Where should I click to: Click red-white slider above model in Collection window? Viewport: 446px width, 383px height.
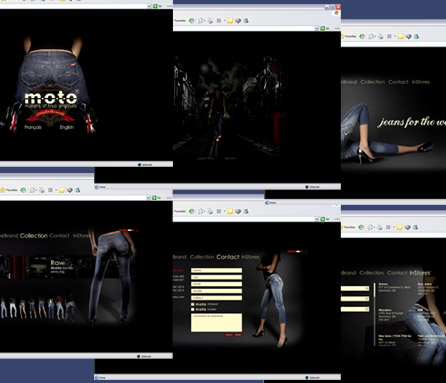tap(128, 230)
